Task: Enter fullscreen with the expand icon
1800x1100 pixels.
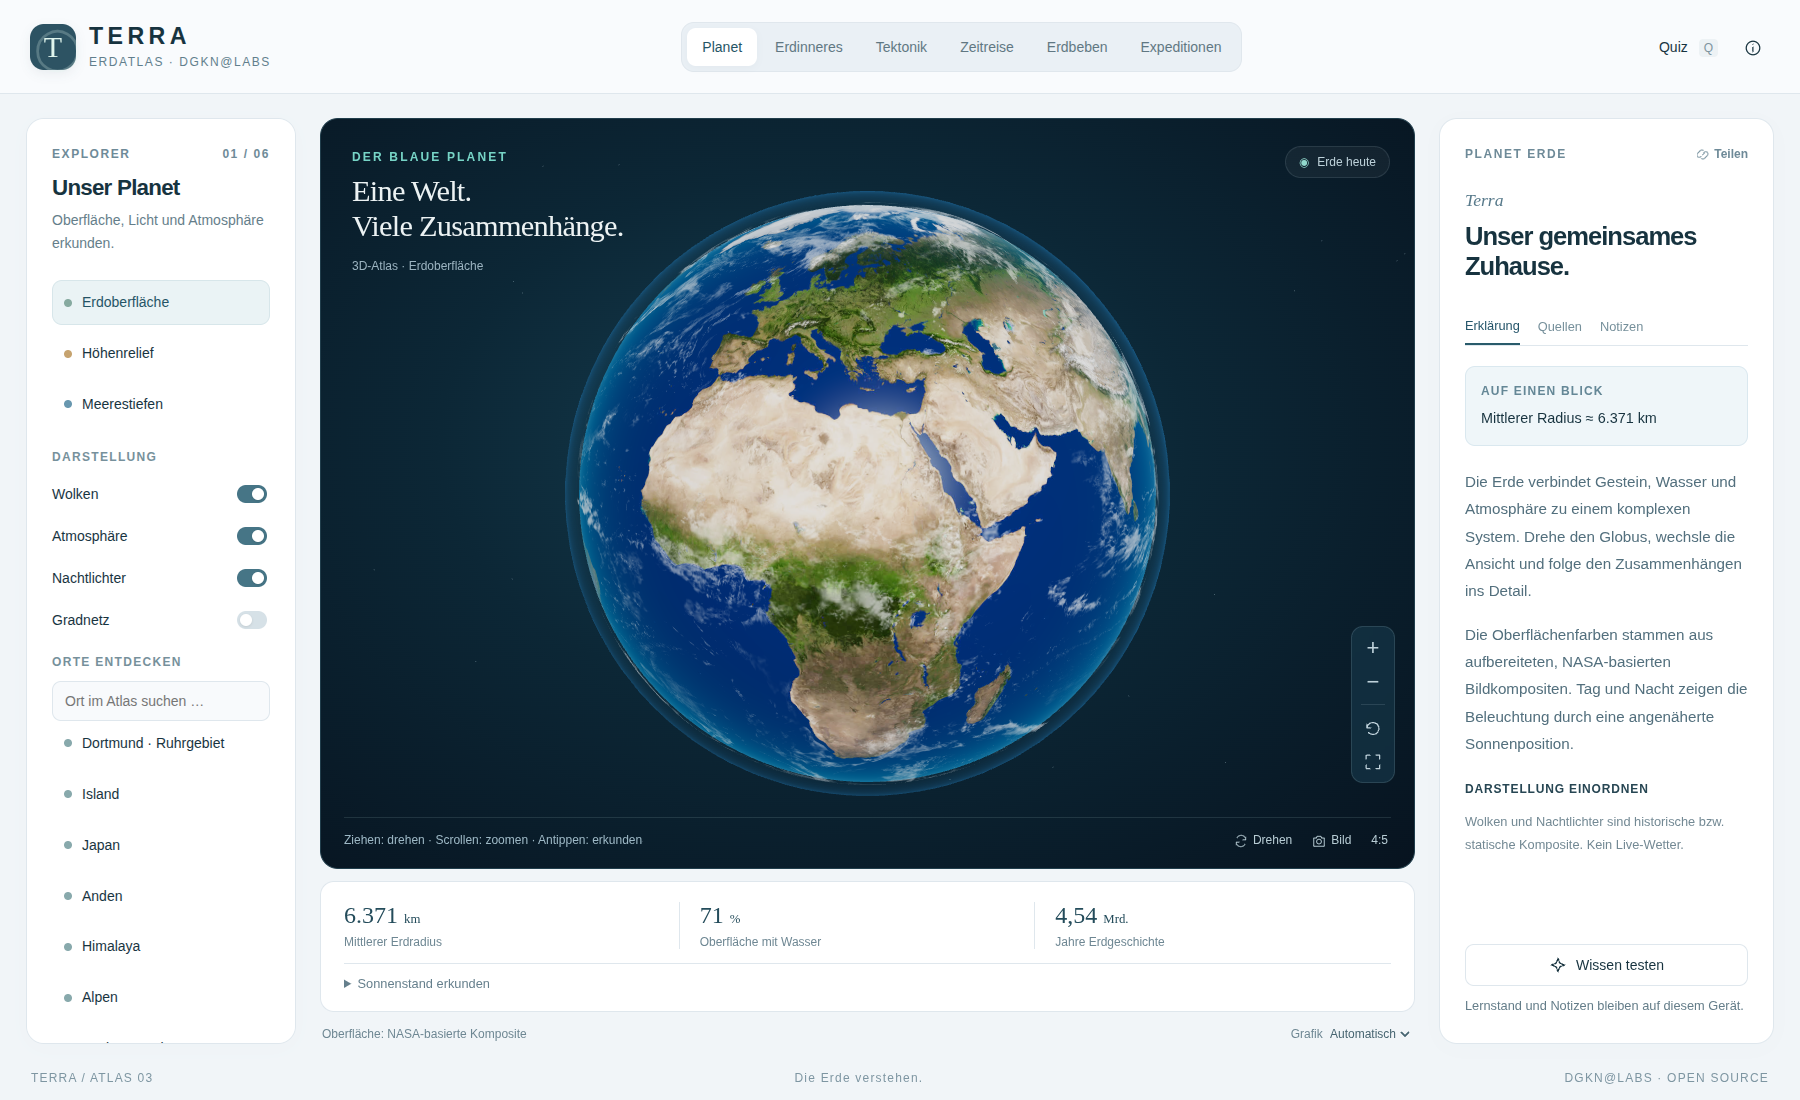Action: tap(1373, 762)
